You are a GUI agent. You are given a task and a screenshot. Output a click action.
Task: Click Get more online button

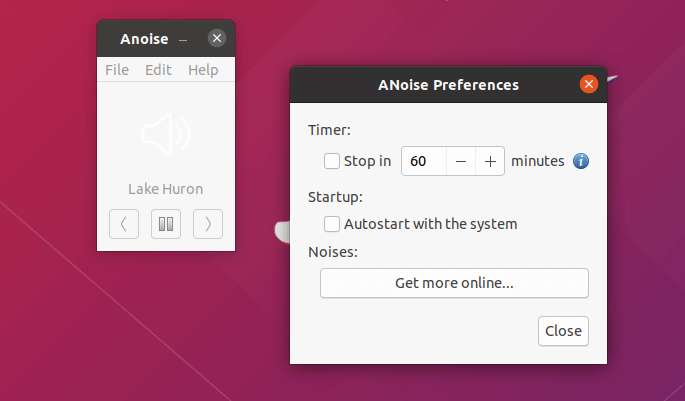pyautogui.click(x=454, y=283)
